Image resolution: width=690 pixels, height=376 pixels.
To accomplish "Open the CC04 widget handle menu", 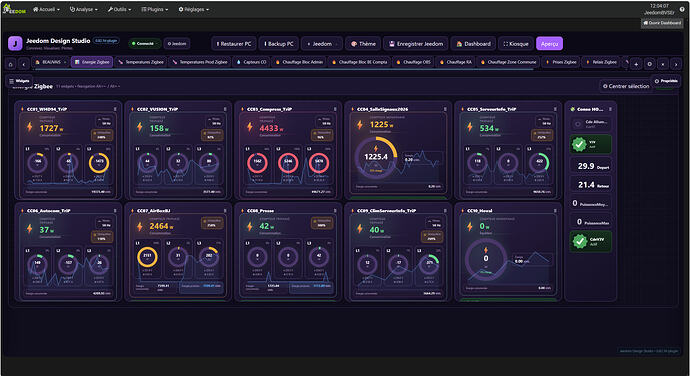I will (x=445, y=109).
